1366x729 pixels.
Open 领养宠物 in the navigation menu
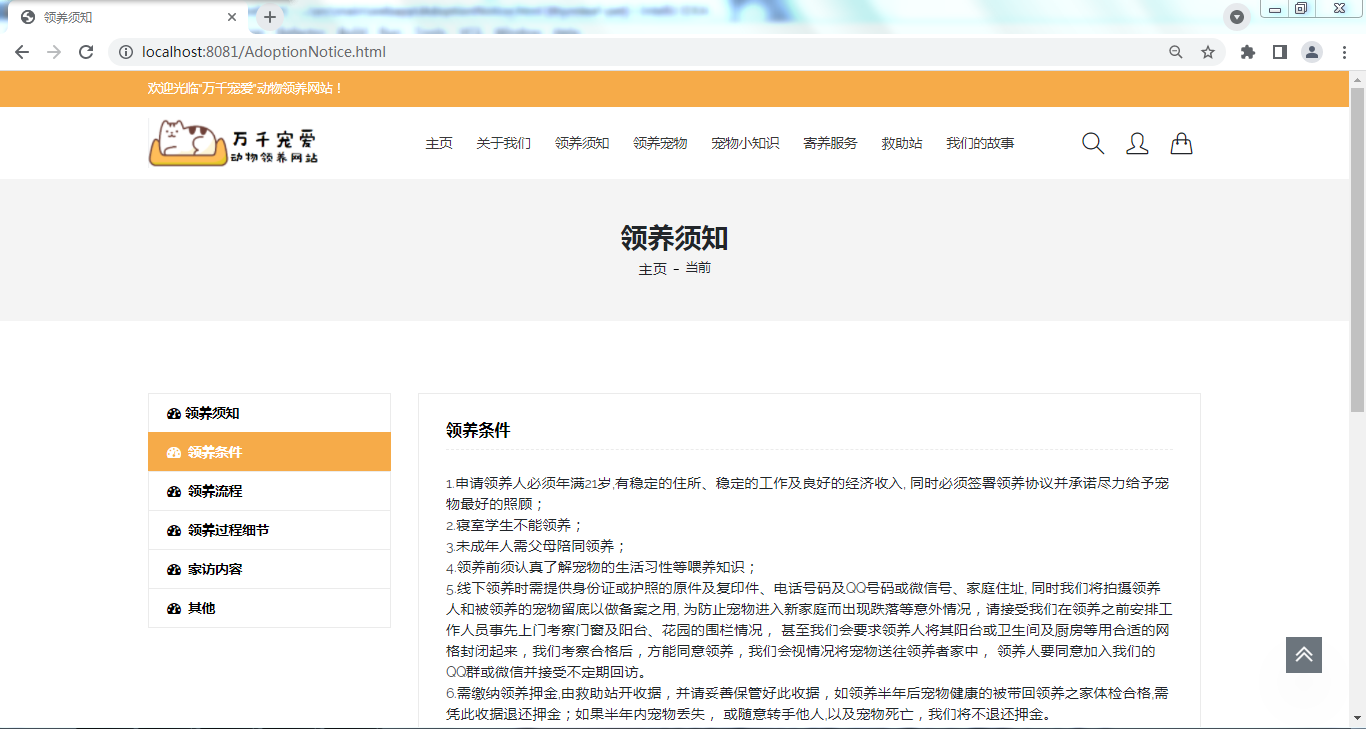coord(660,143)
